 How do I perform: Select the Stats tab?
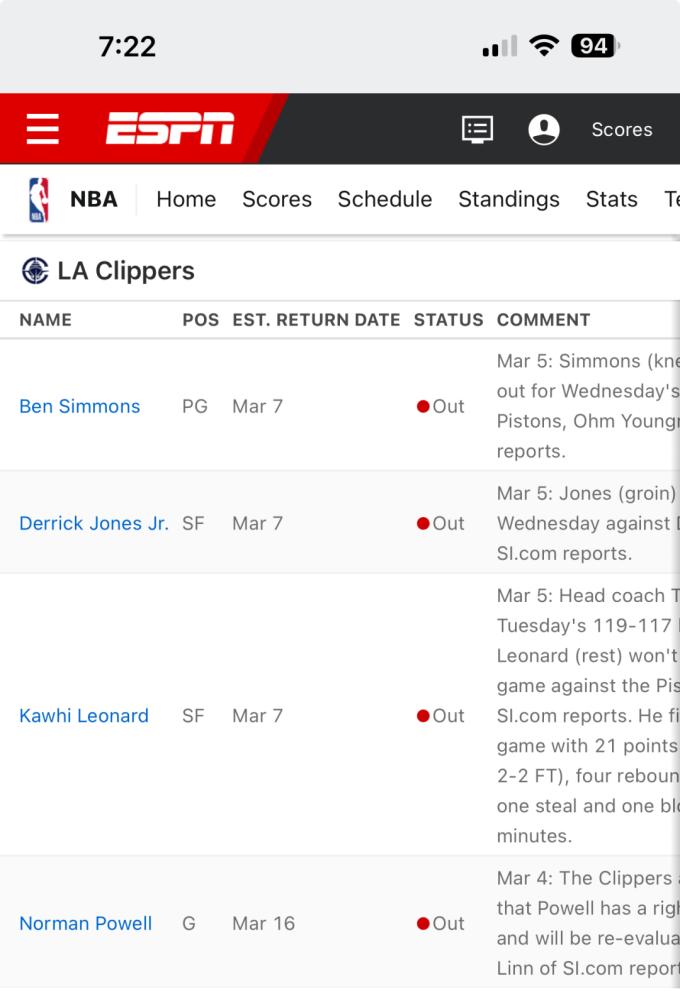tap(612, 199)
